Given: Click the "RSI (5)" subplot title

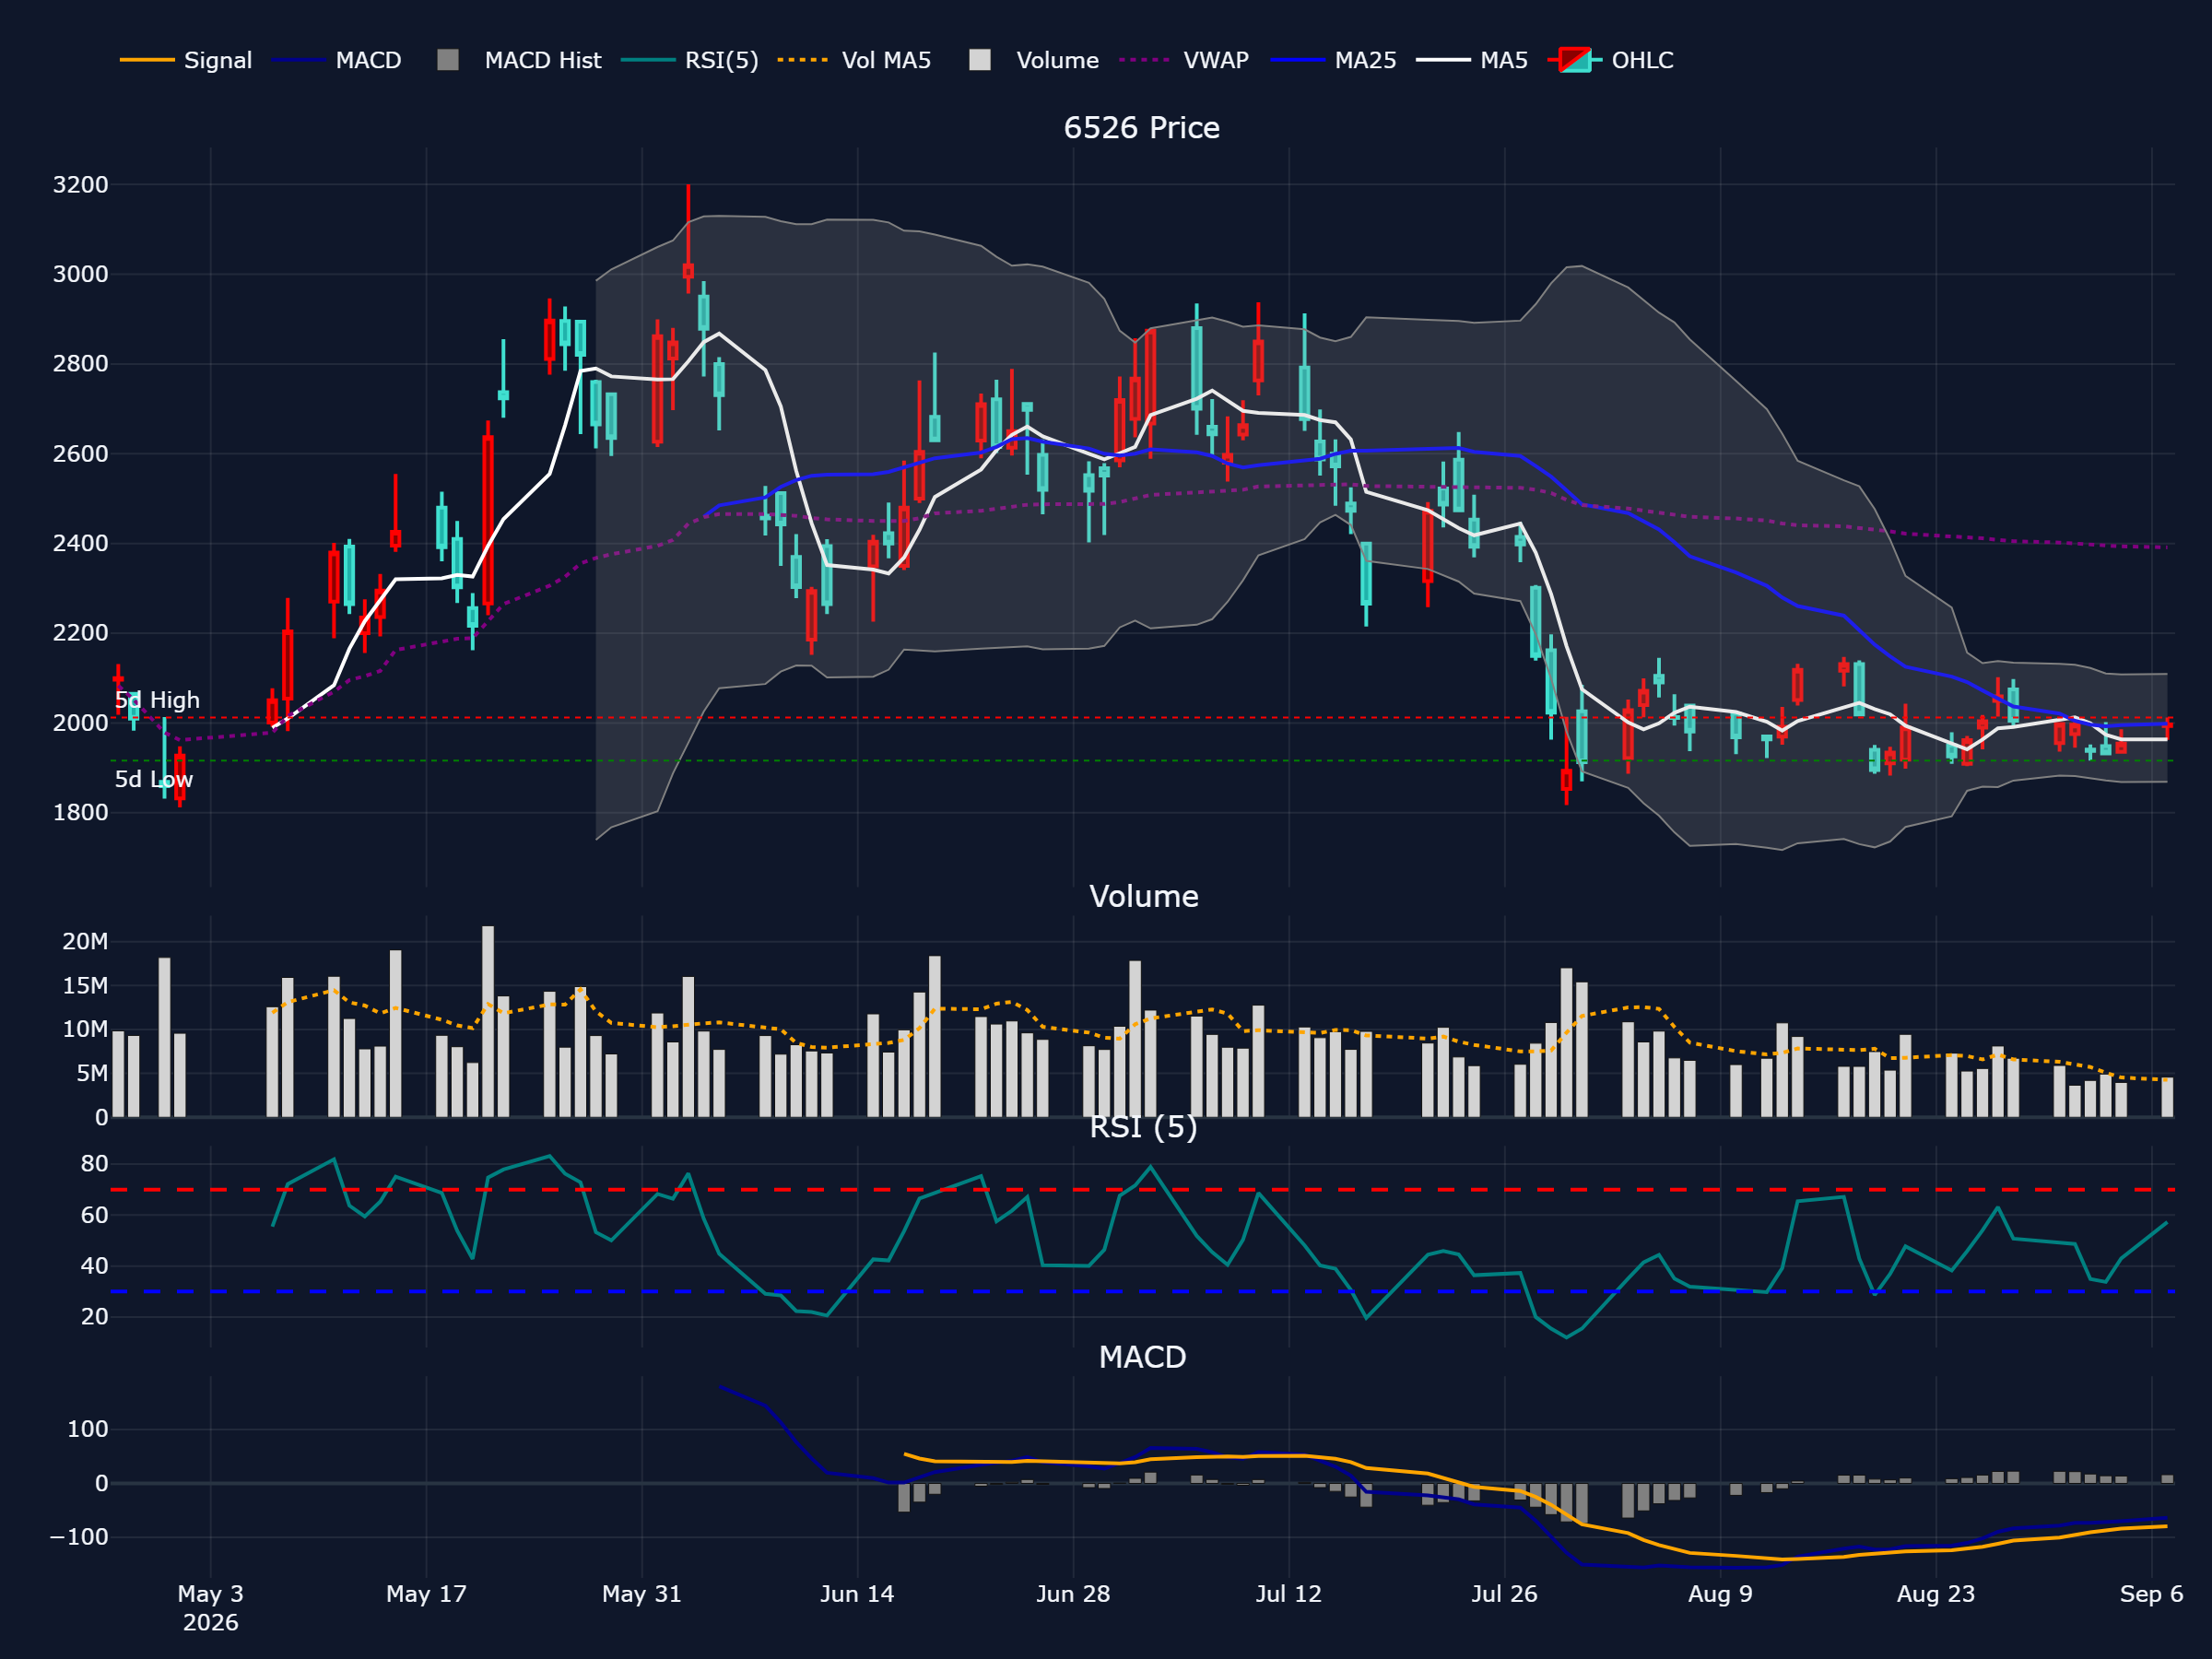Looking at the screenshot, I should click(1143, 1127).
